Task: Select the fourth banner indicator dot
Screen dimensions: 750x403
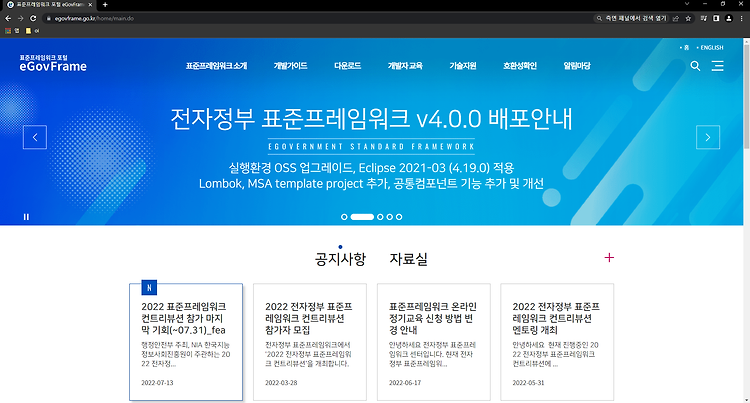Action: click(x=389, y=217)
